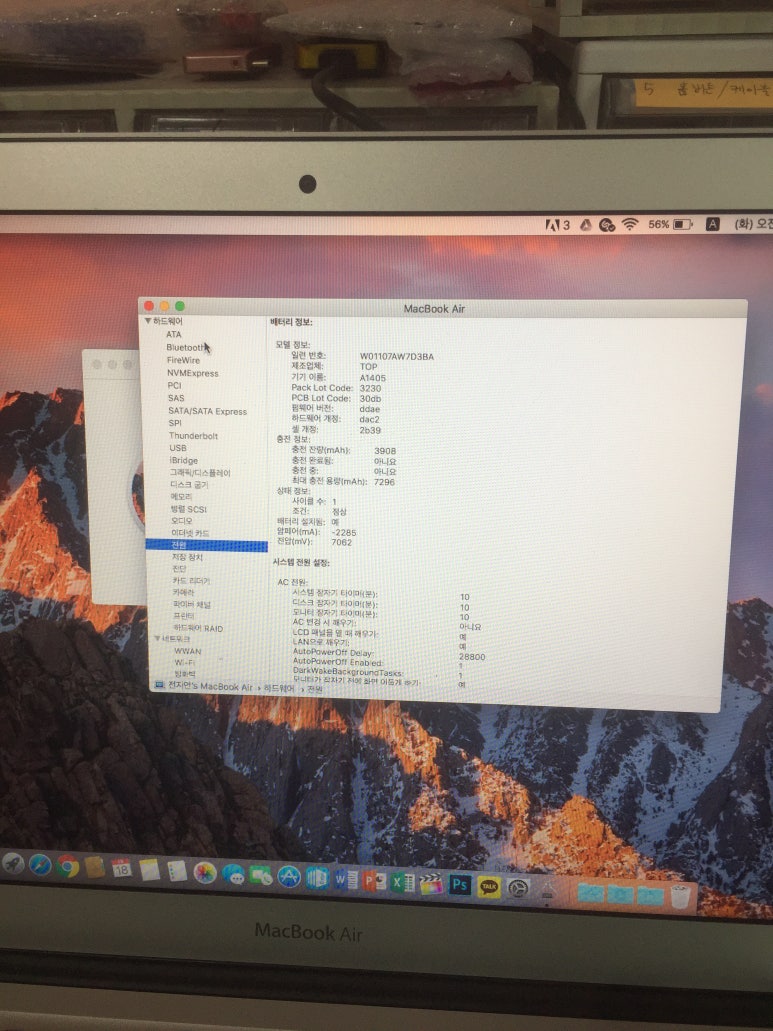
Task: Select ATA in hardware sidebar
Action: [x=174, y=334]
